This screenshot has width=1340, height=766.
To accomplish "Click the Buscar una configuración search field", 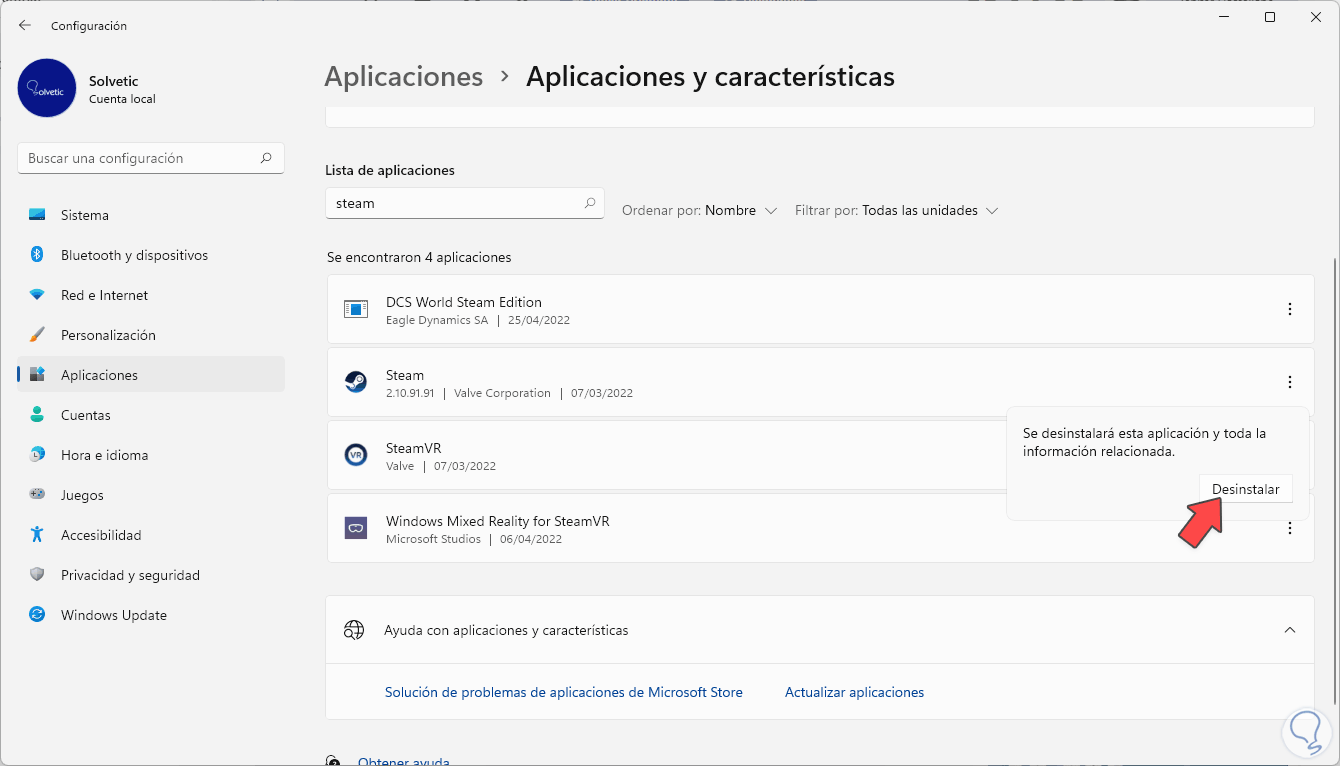I will [151, 158].
